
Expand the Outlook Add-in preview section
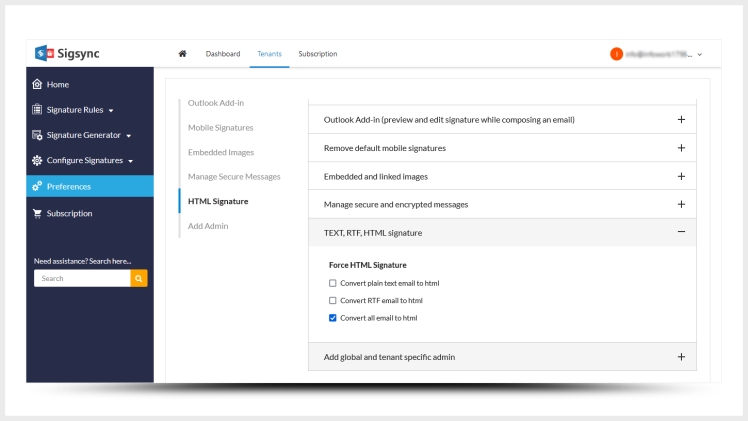click(x=681, y=120)
